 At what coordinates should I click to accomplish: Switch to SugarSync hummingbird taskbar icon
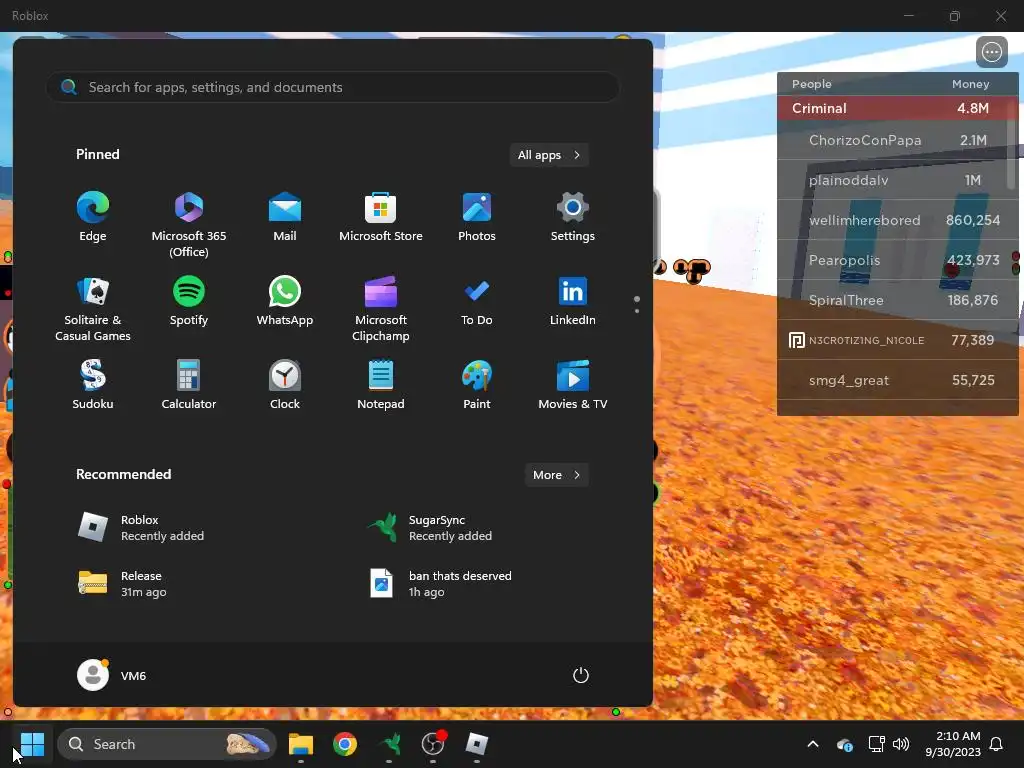[389, 744]
